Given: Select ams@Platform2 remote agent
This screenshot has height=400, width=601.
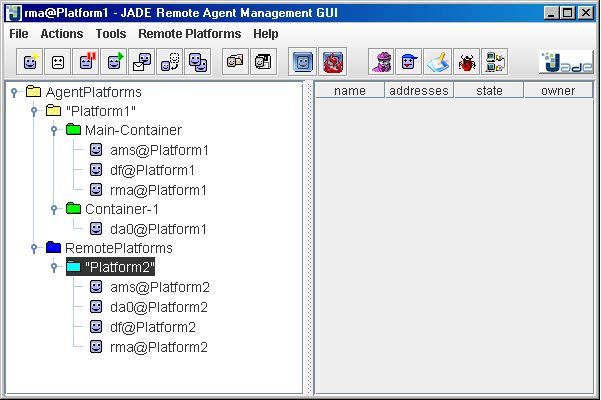Looking at the screenshot, I should [x=160, y=287].
